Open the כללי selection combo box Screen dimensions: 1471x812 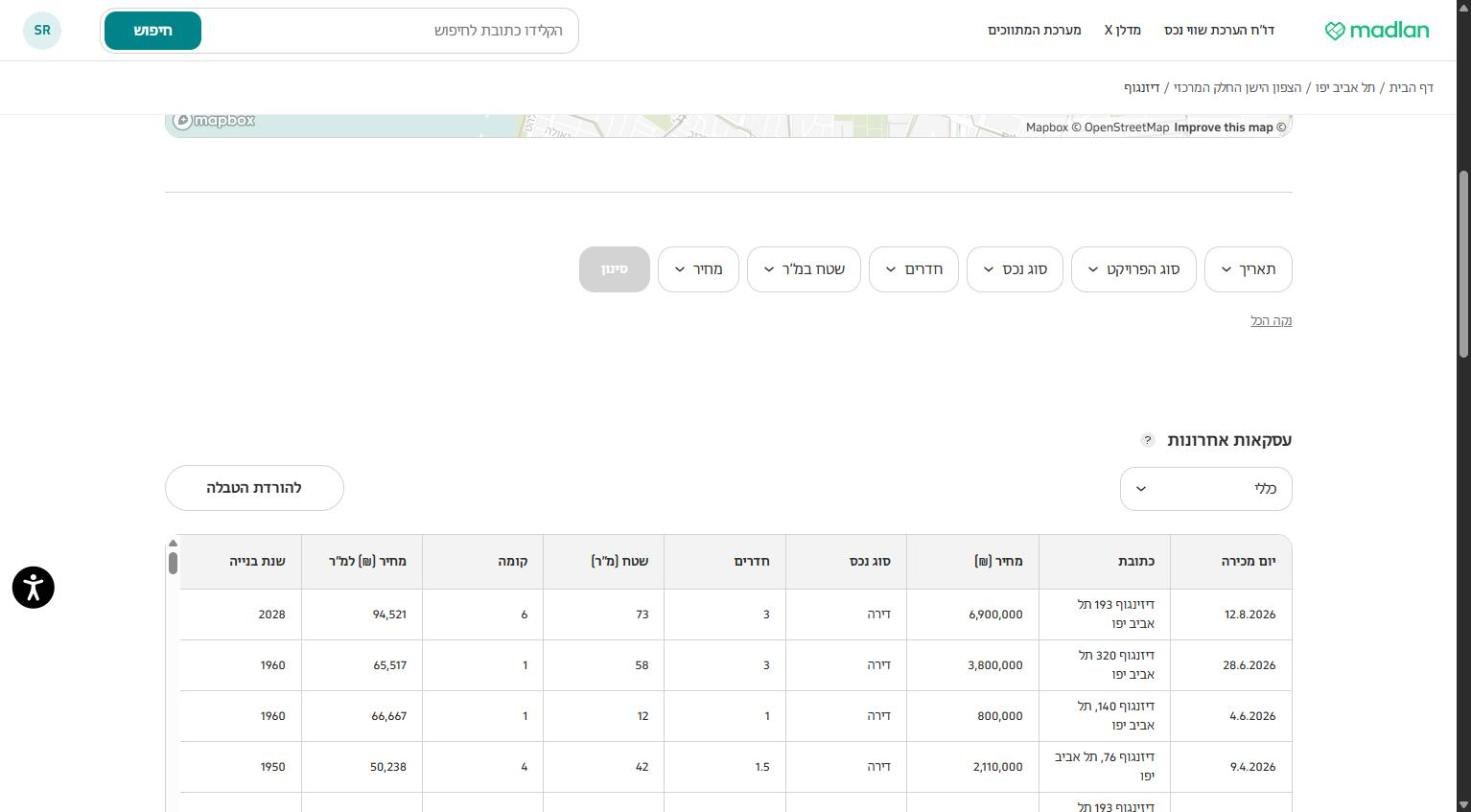(x=1206, y=489)
